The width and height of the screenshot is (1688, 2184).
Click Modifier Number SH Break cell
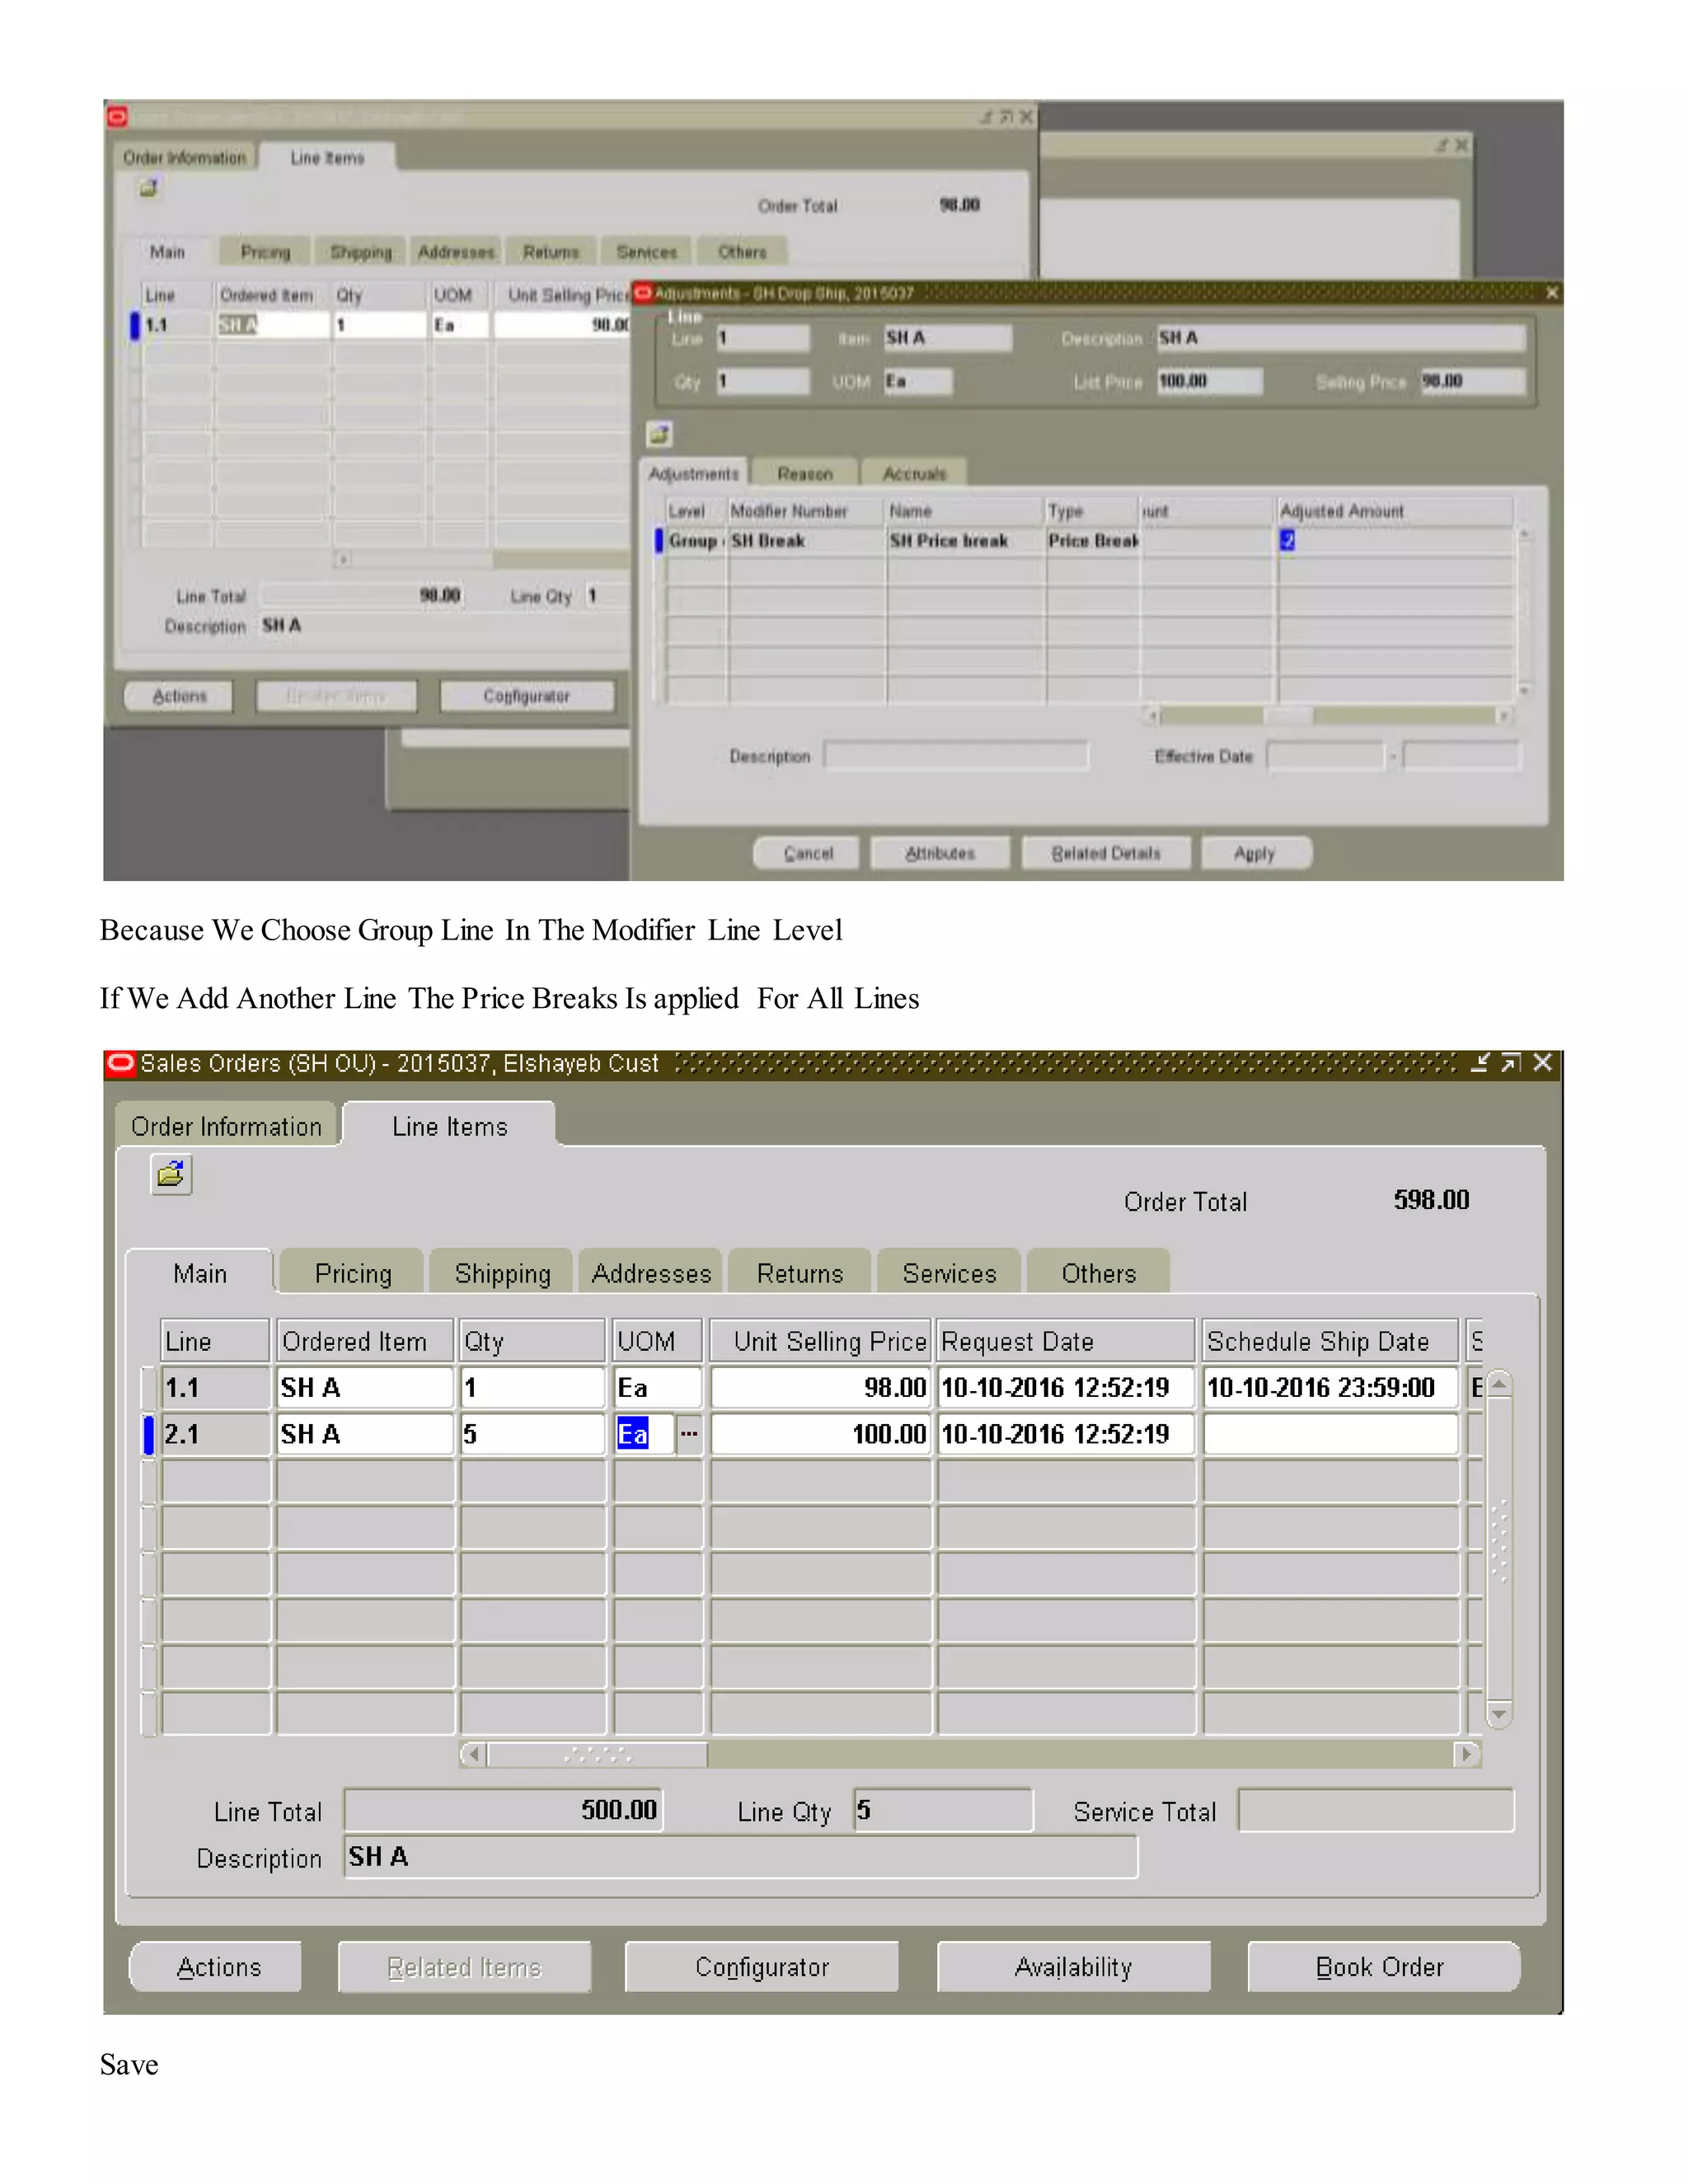(x=806, y=541)
